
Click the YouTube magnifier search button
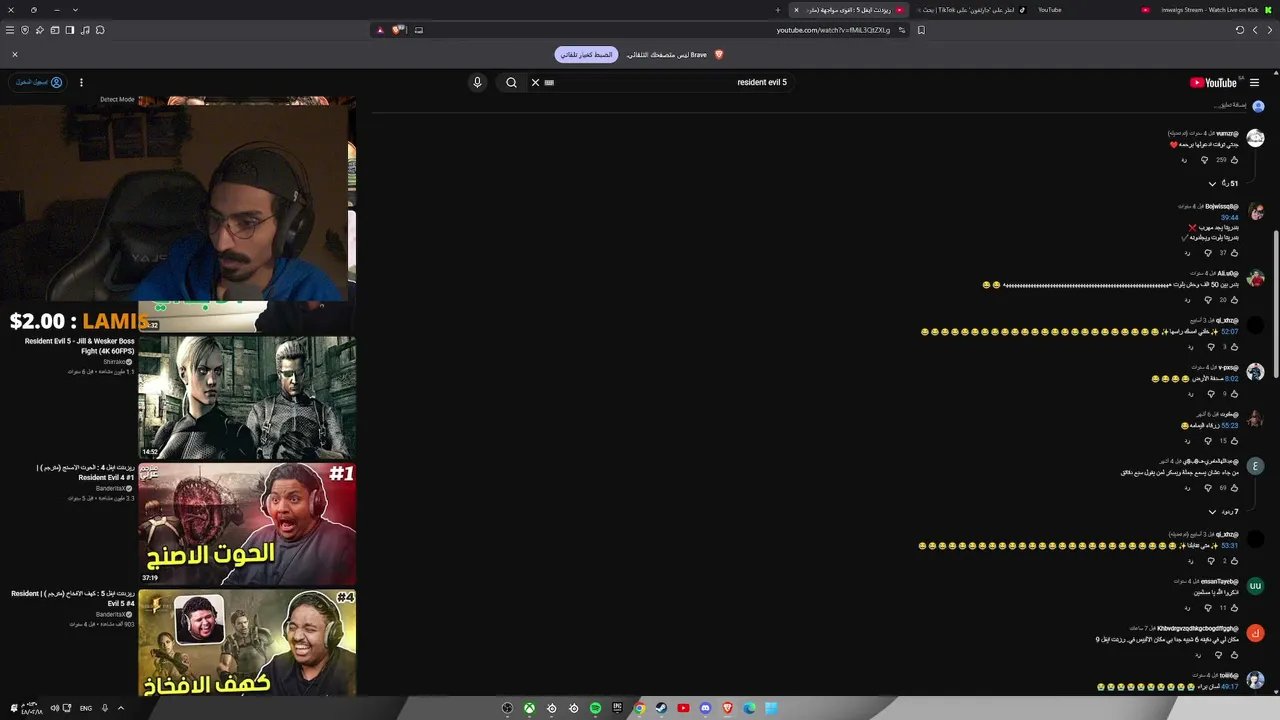511,82
